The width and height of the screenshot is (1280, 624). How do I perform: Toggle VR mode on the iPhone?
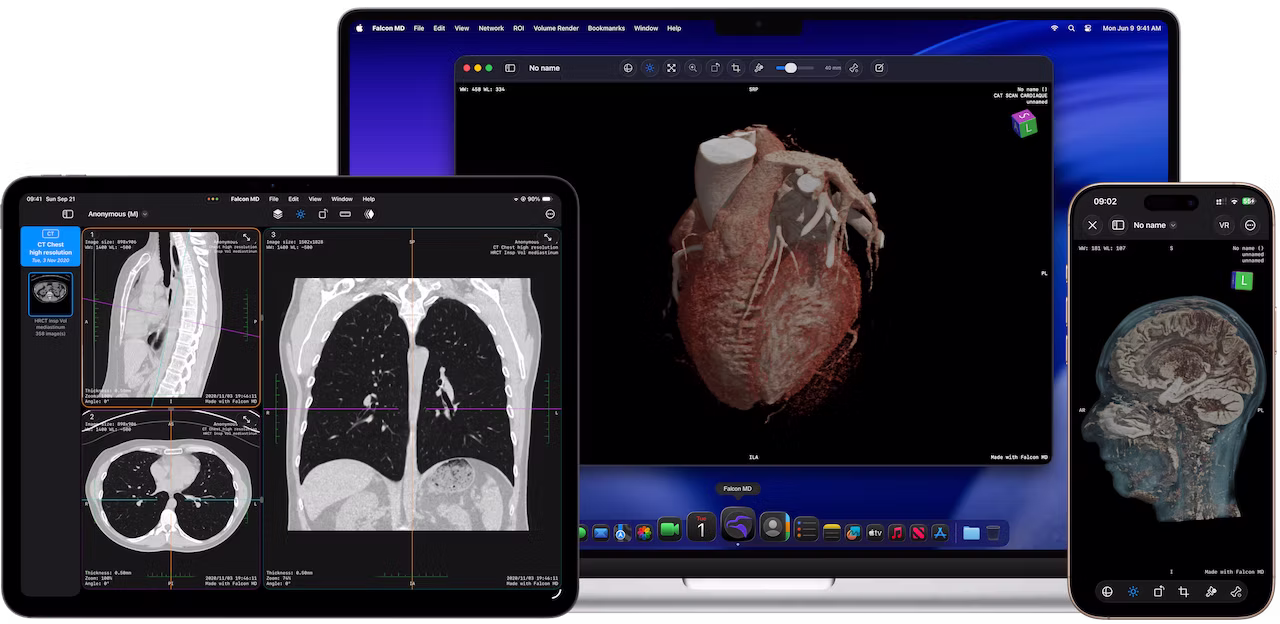pos(1224,225)
